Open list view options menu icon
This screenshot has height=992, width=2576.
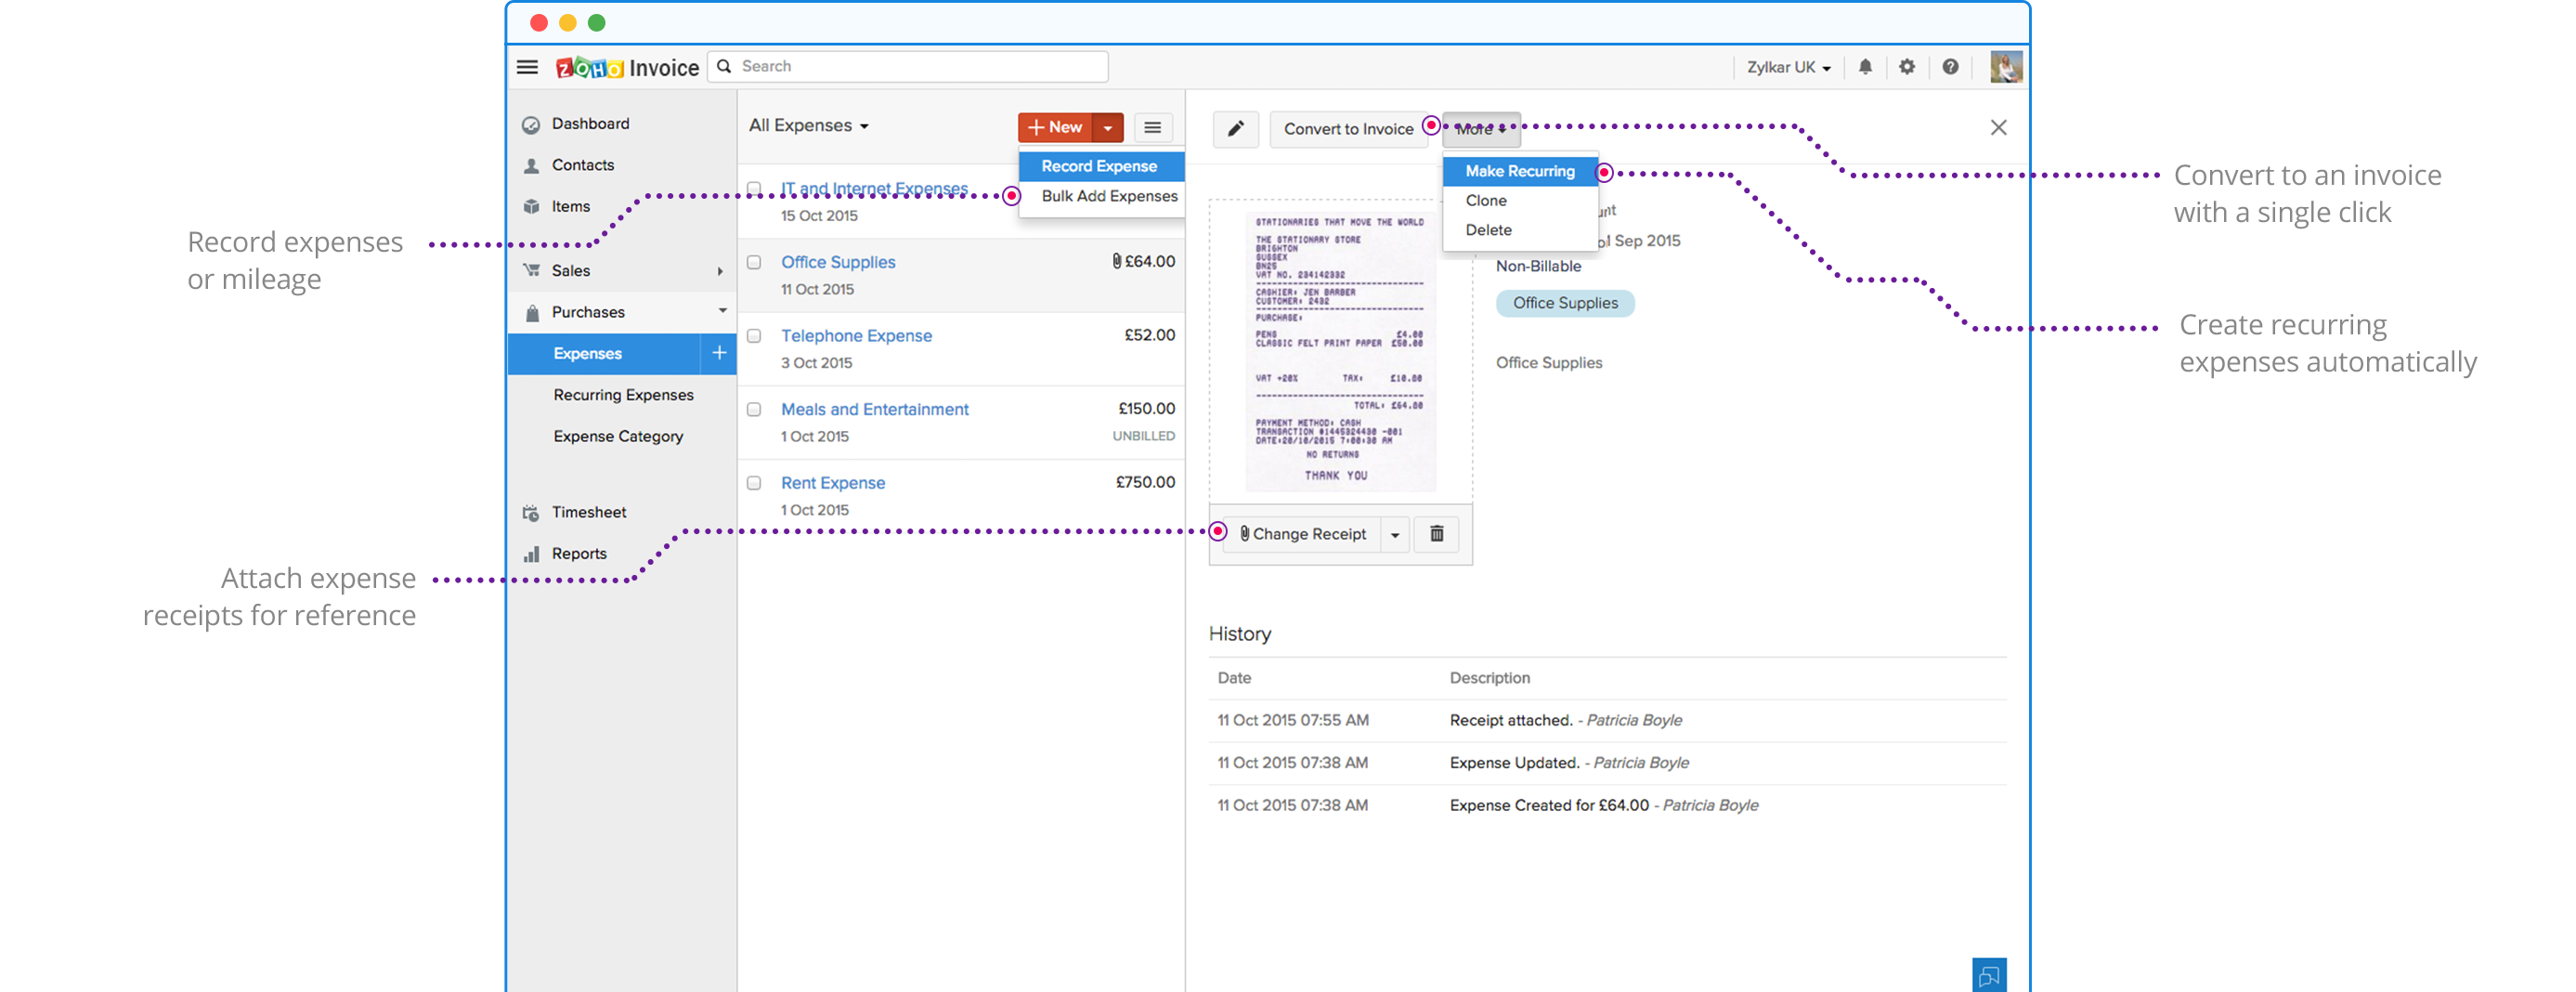1152,127
